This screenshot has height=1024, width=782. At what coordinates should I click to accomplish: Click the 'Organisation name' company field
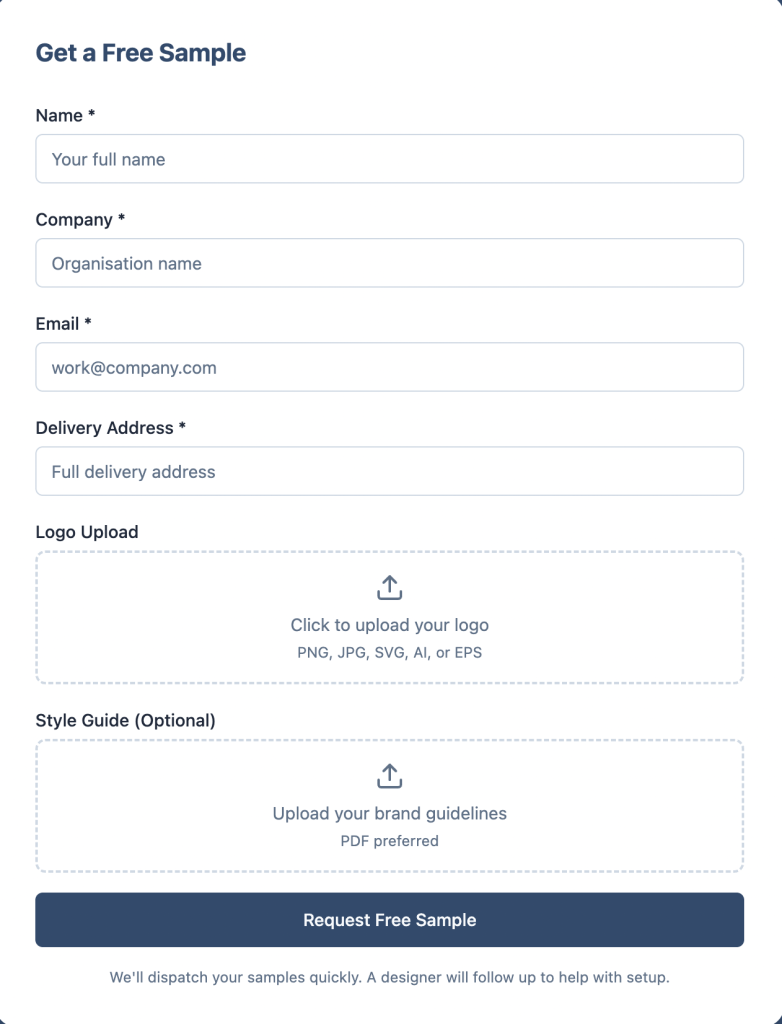click(x=389, y=263)
